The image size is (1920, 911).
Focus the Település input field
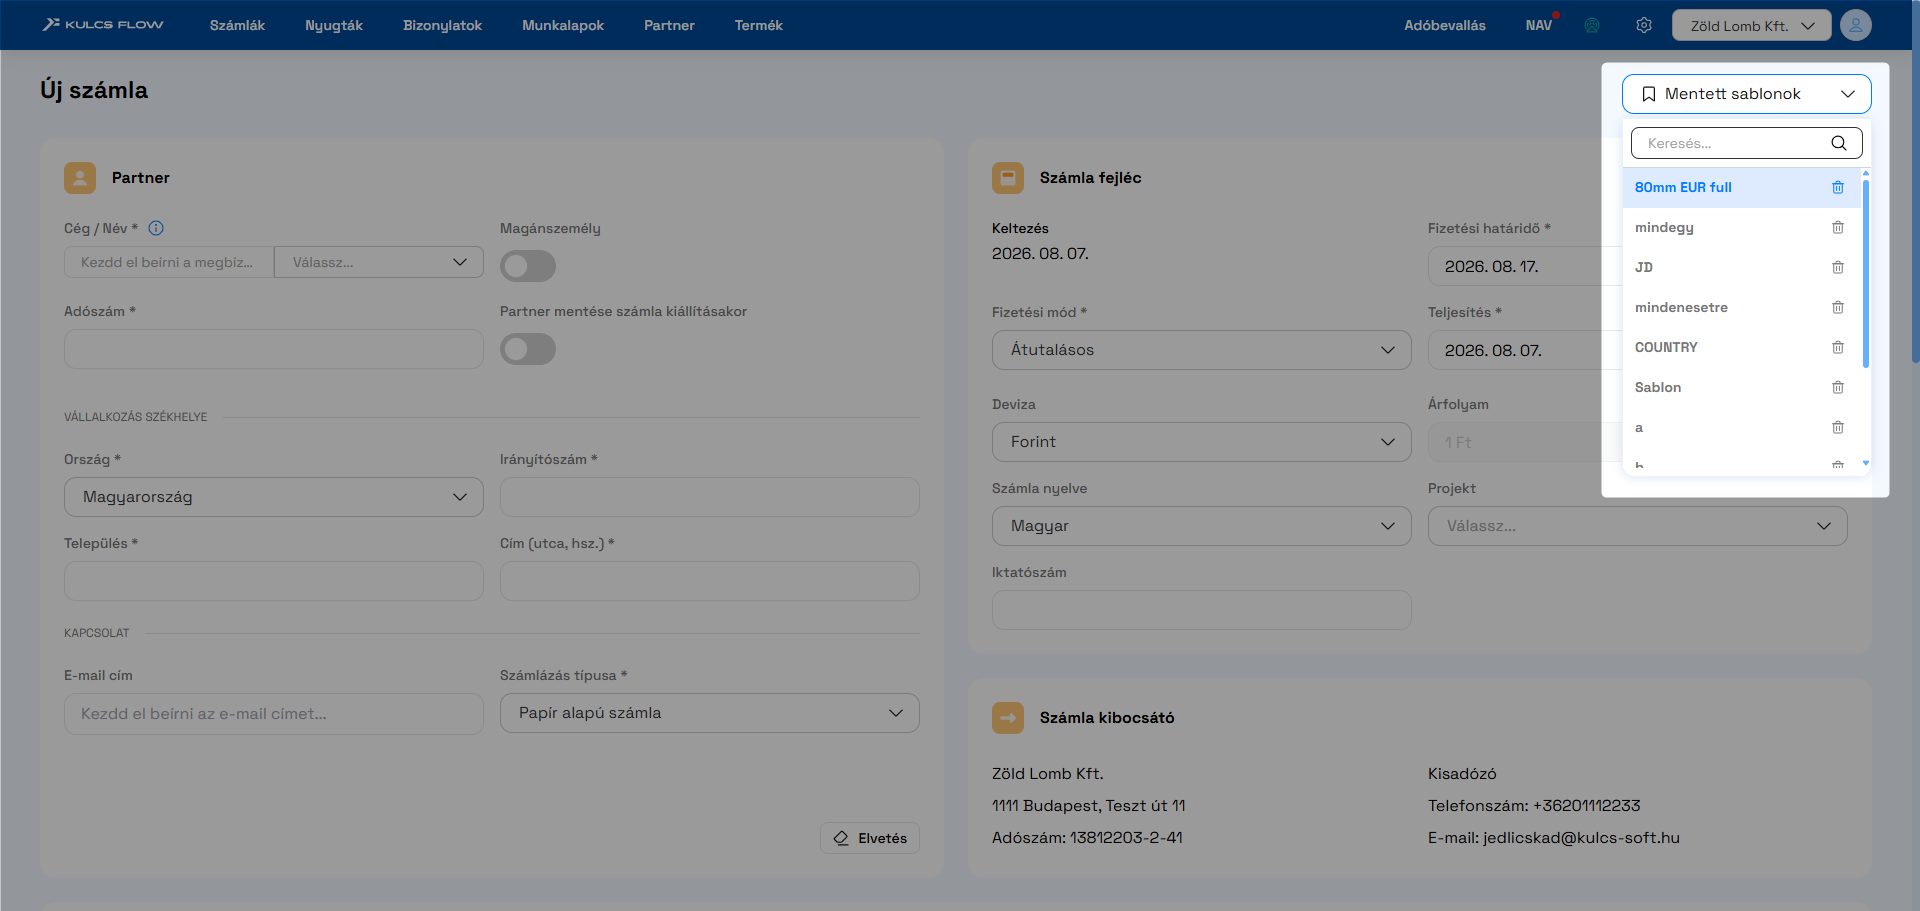tap(274, 581)
